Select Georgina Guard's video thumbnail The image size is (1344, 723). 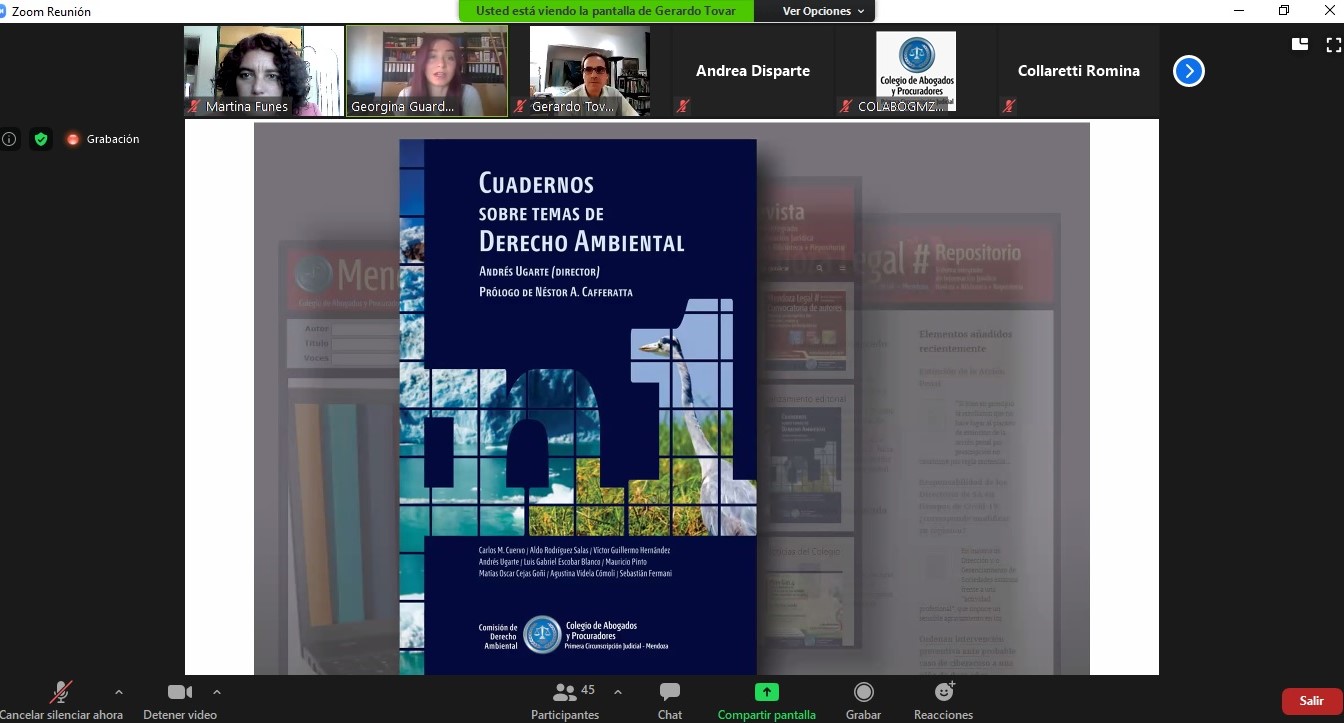[426, 70]
